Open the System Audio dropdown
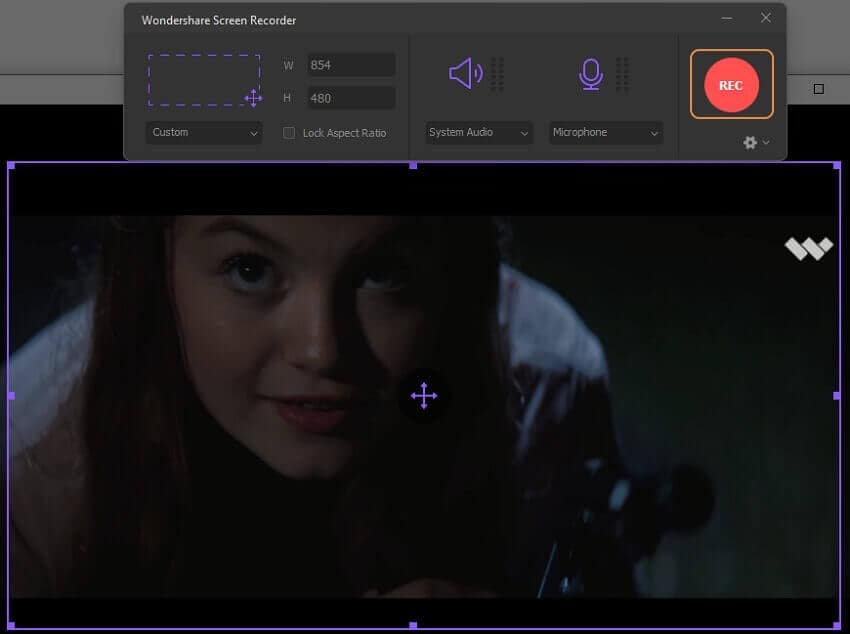 [x=479, y=133]
